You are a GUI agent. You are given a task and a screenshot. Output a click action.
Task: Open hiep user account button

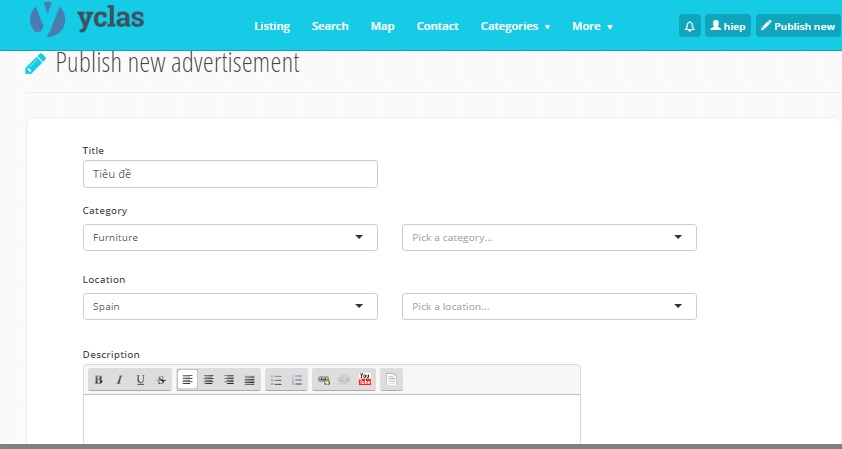(x=728, y=26)
